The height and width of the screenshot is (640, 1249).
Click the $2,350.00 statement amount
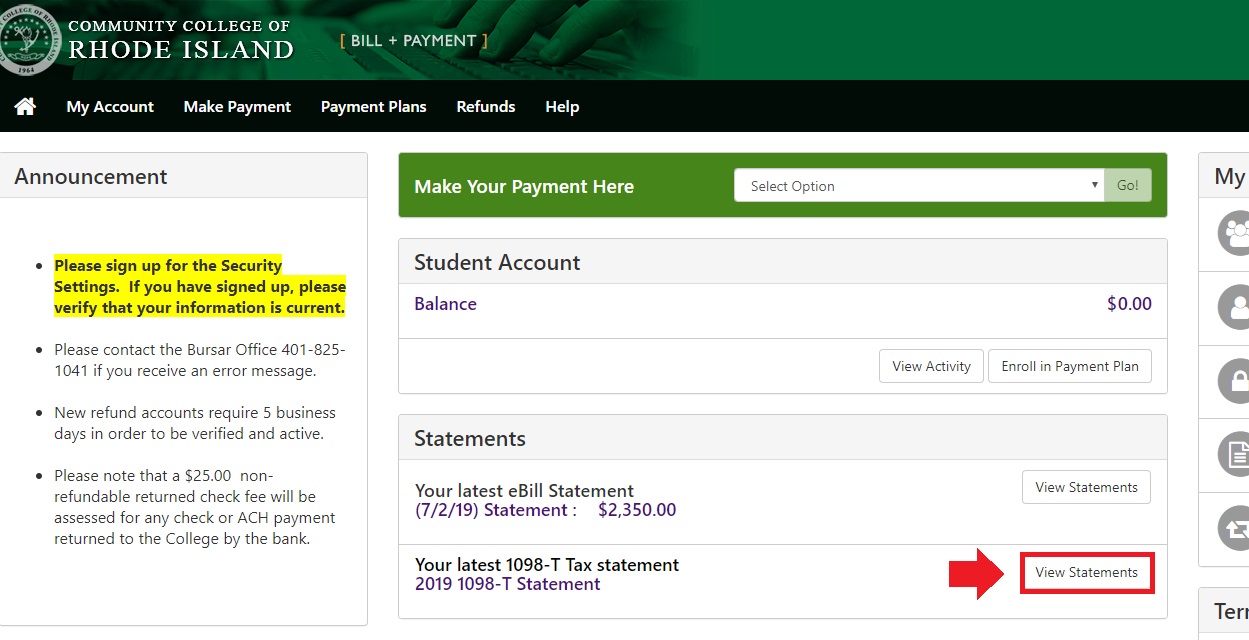point(637,510)
